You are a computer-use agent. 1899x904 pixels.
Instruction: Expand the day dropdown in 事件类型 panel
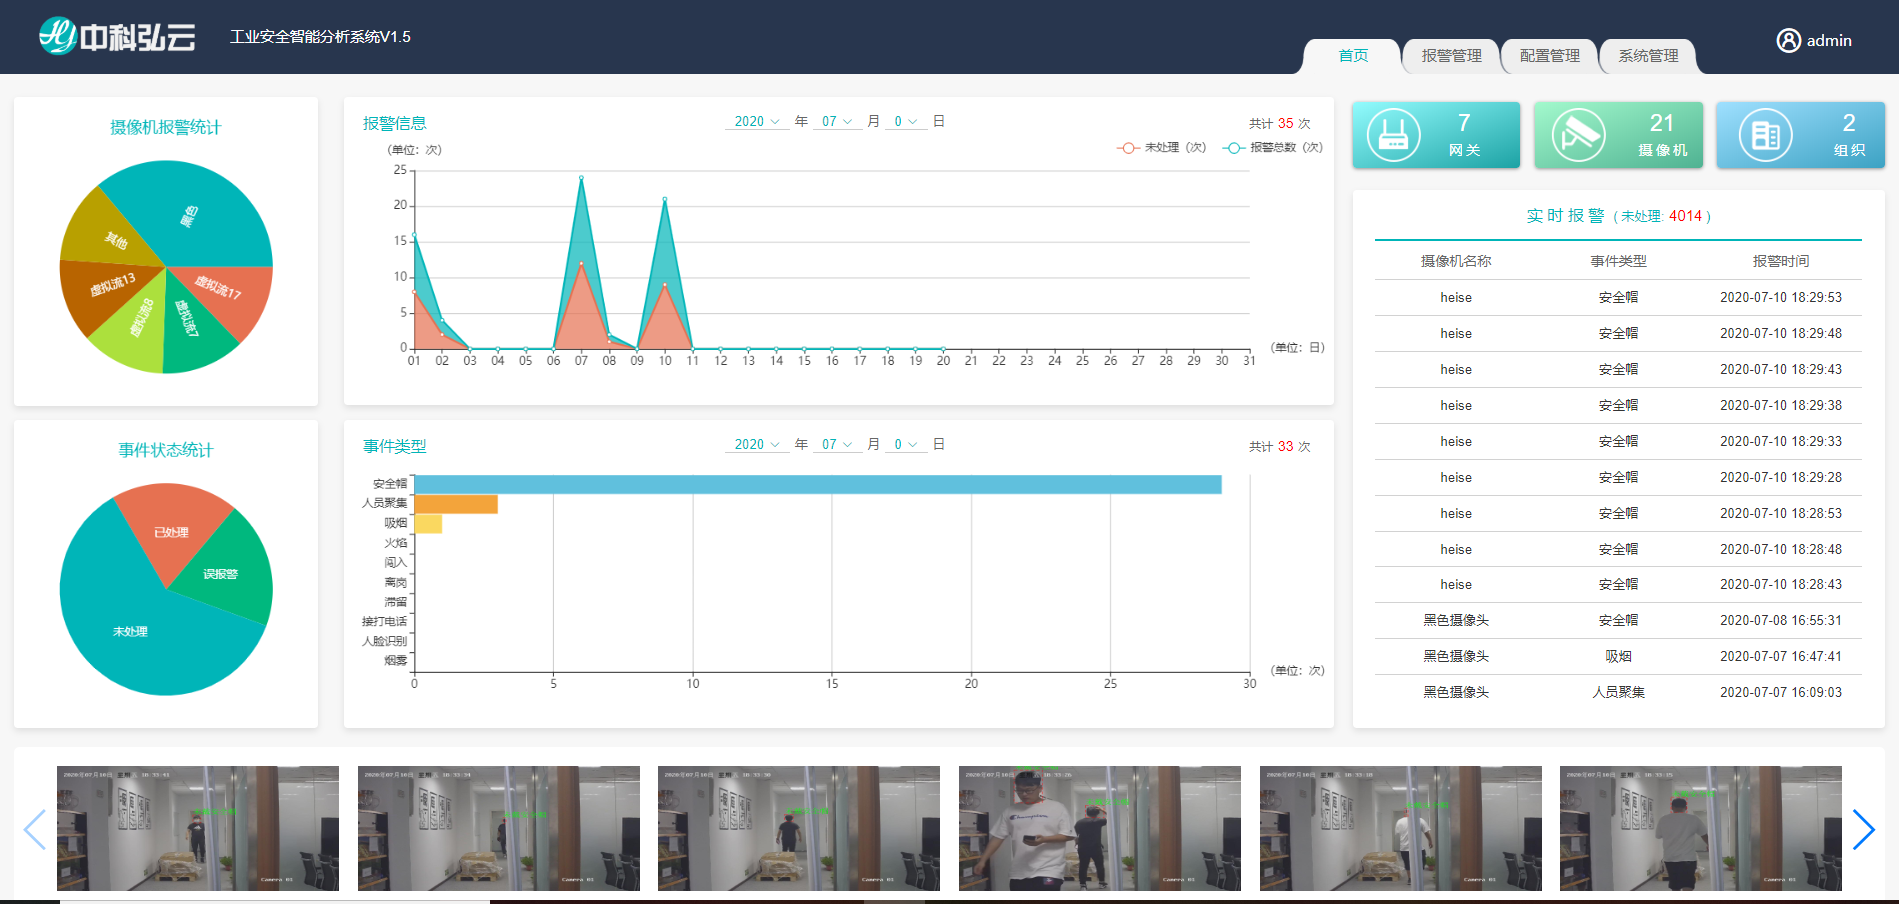[905, 445]
